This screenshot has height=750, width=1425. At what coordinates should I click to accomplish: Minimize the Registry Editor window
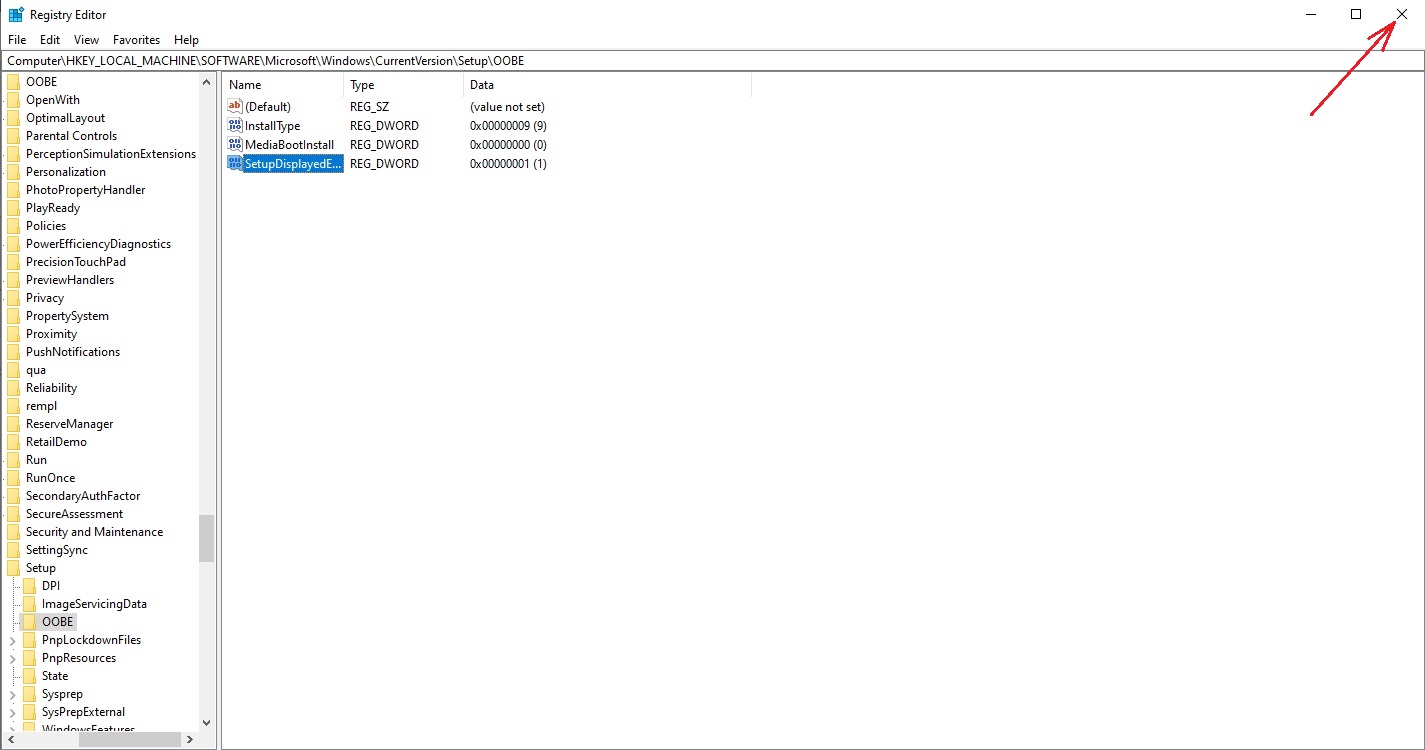pyautogui.click(x=1310, y=14)
